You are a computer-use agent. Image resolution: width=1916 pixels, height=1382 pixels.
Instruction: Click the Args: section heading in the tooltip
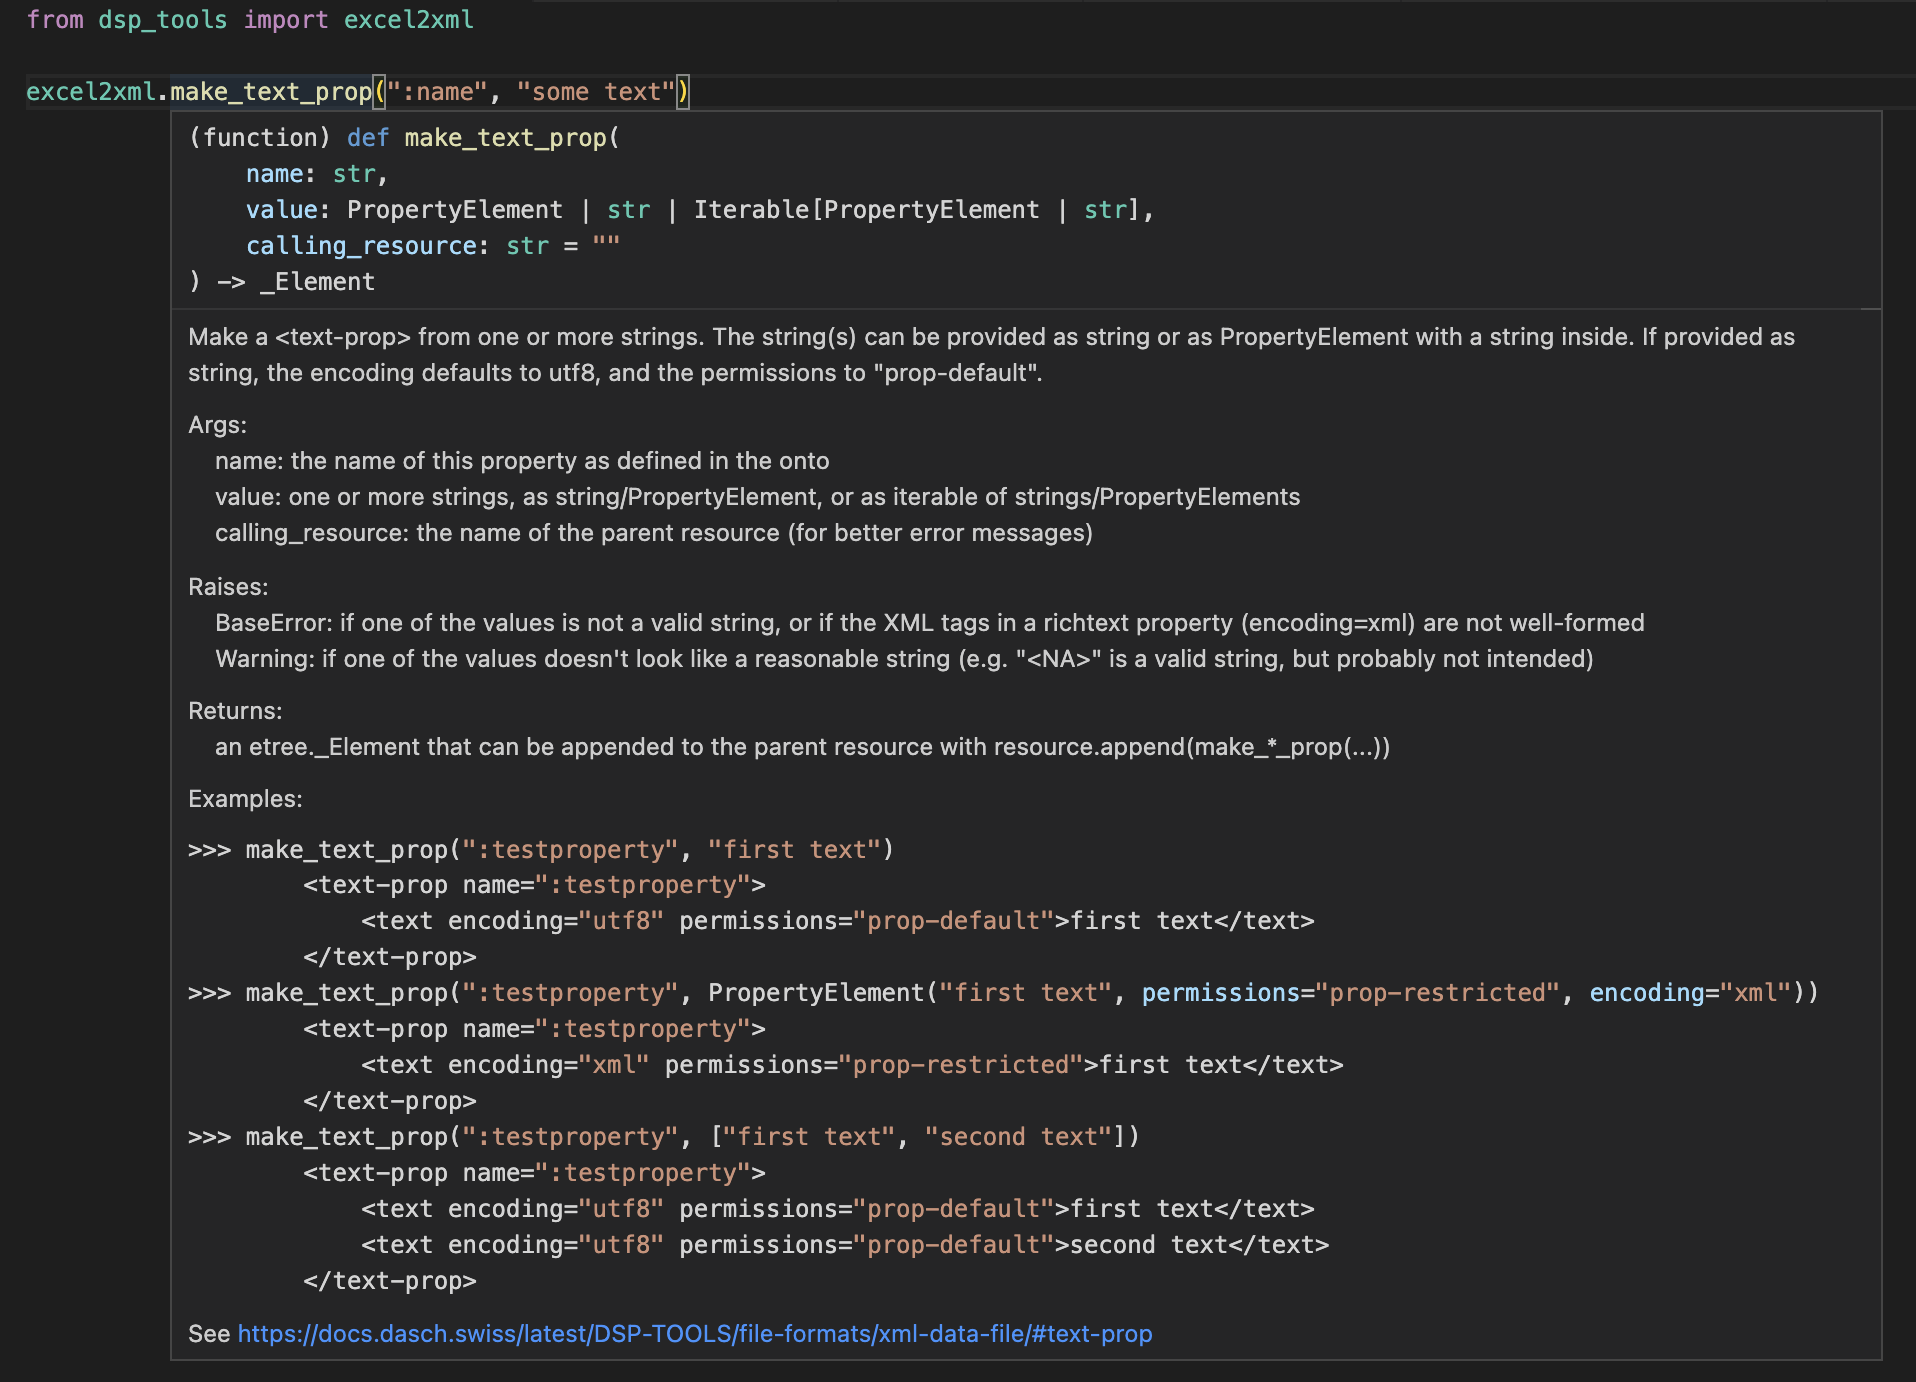click(x=216, y=425)
